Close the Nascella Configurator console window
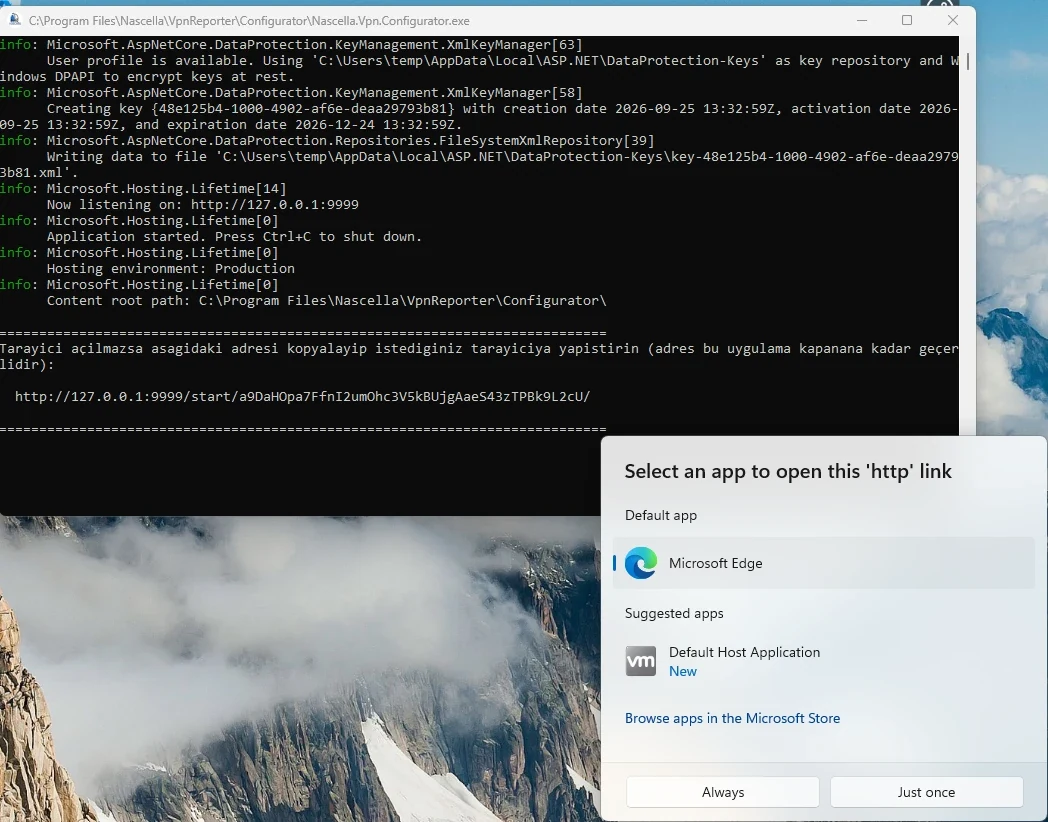 (x=953, y=21)
